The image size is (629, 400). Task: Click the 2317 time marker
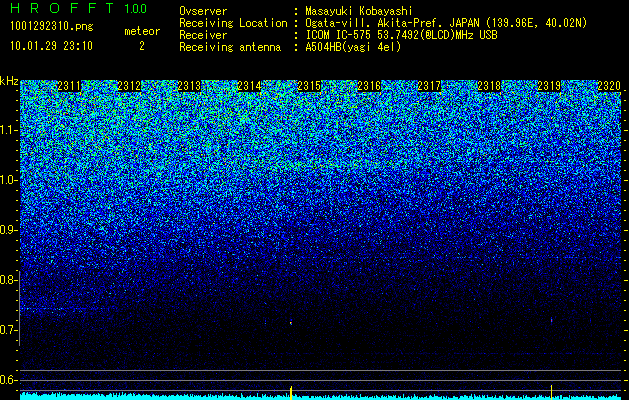tap(429, 86)
